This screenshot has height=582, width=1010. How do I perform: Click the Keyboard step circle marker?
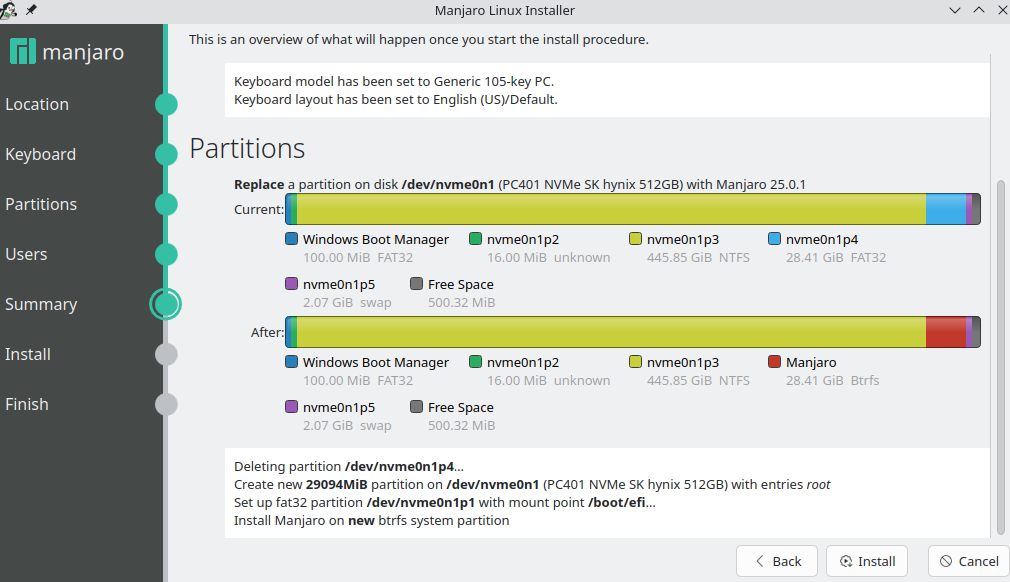point(166,154)
